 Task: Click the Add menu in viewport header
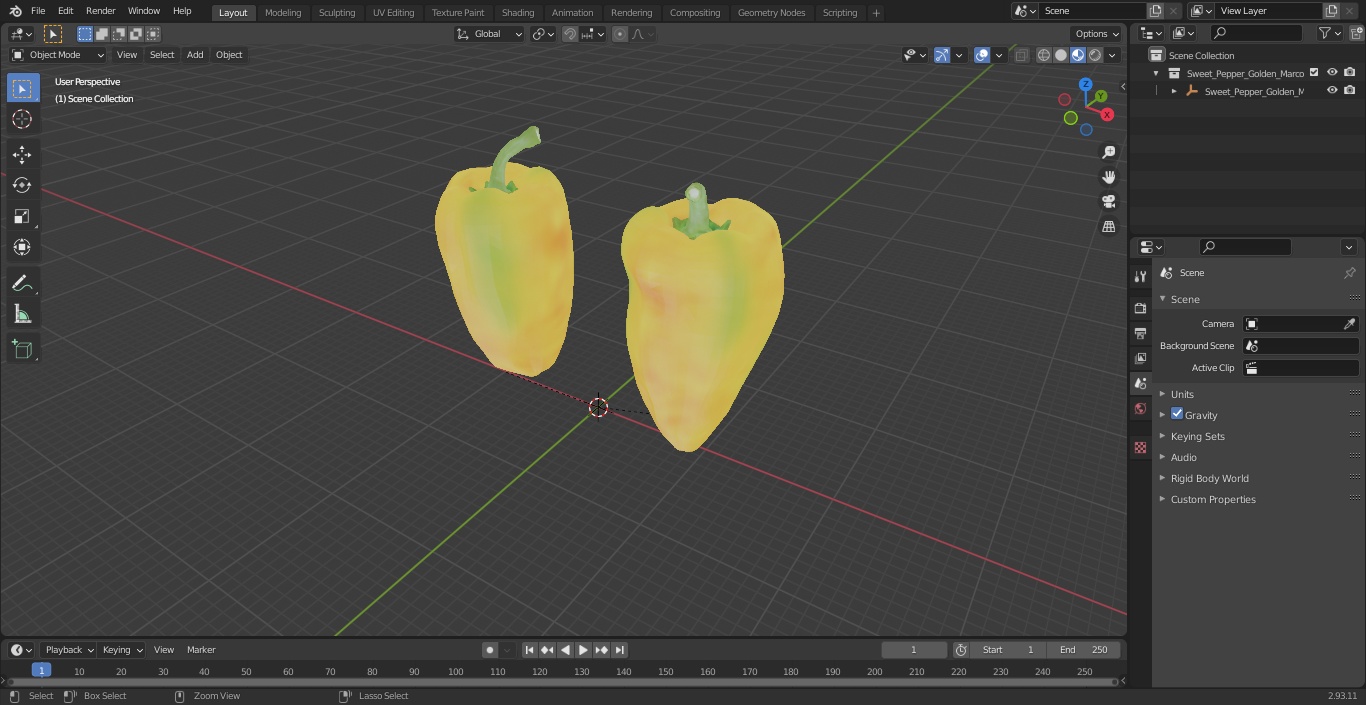[195, 55]
